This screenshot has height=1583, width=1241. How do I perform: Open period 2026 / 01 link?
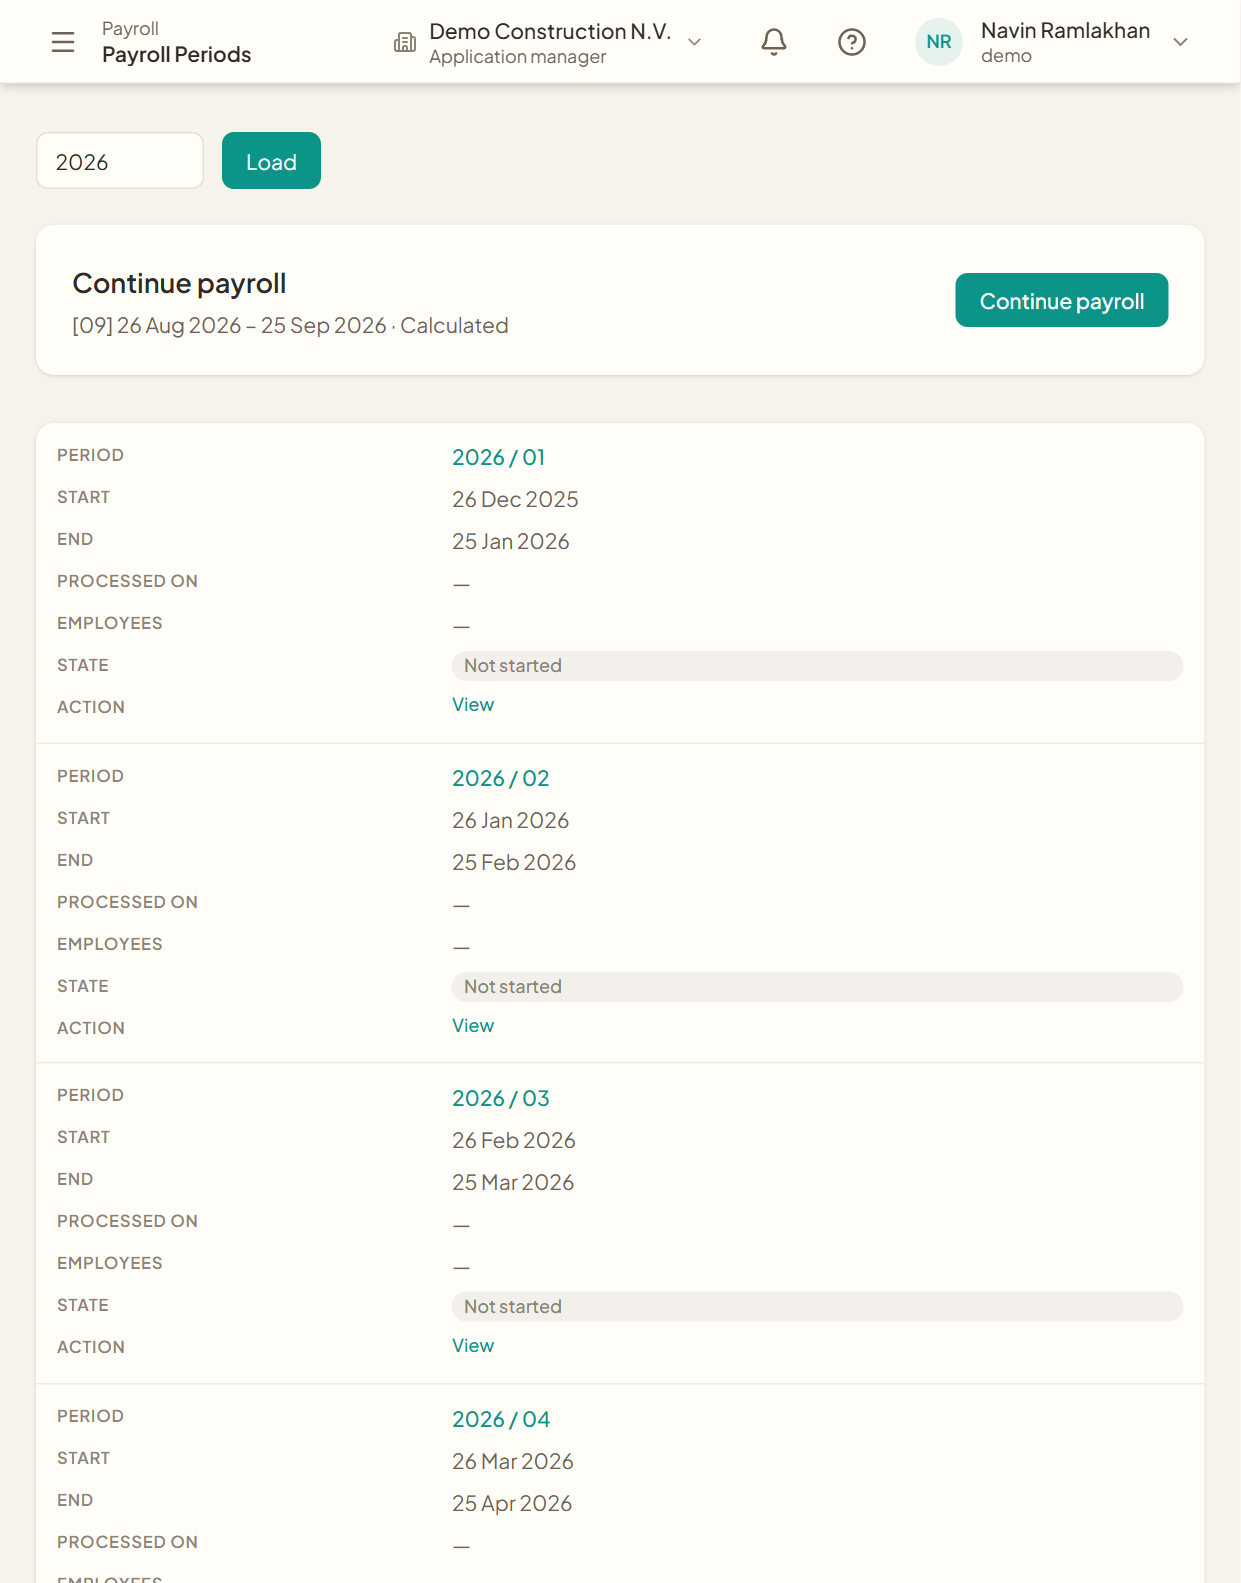click(x=499, y=457)
